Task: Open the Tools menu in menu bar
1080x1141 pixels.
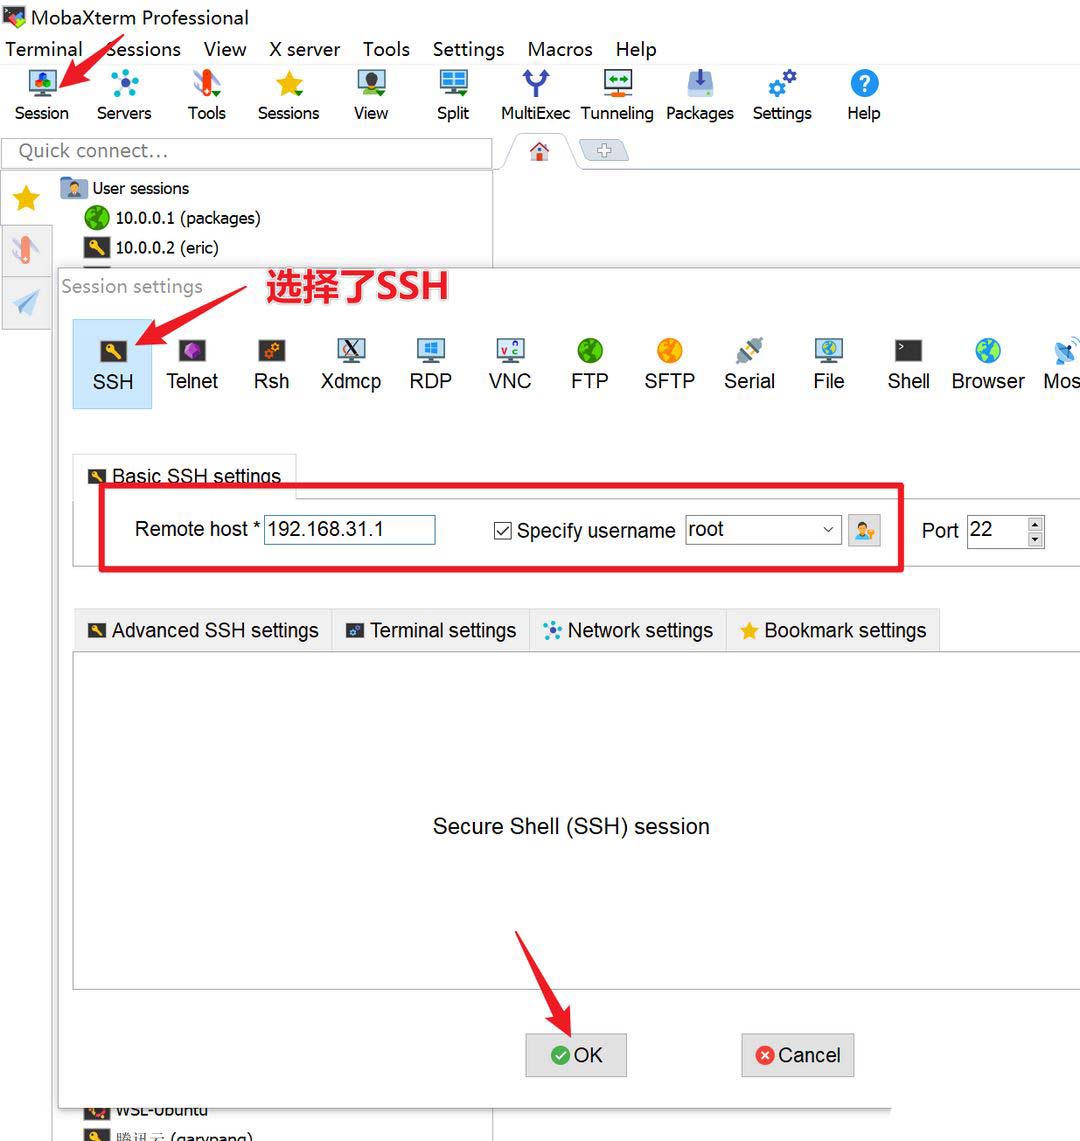Action: [x=386, y=49]
